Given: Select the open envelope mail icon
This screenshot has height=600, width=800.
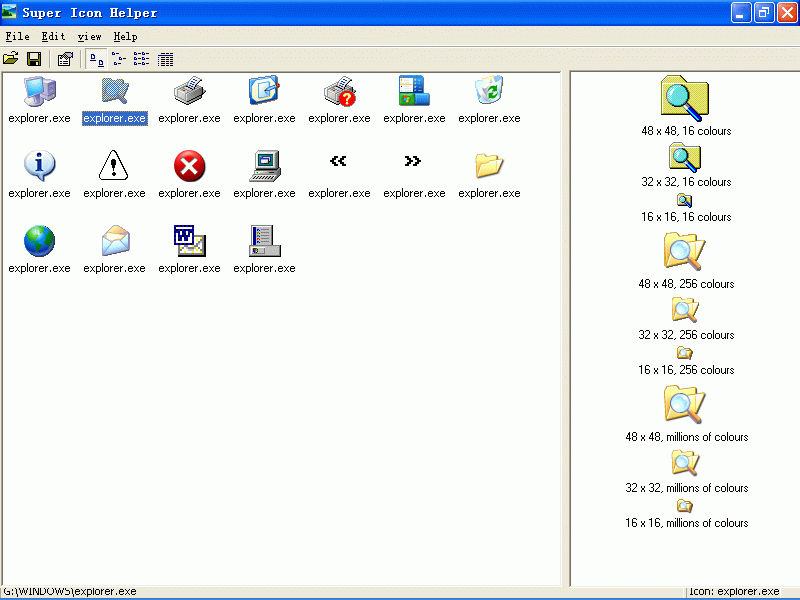Looking at the screenshot, I should coord(115,241).
